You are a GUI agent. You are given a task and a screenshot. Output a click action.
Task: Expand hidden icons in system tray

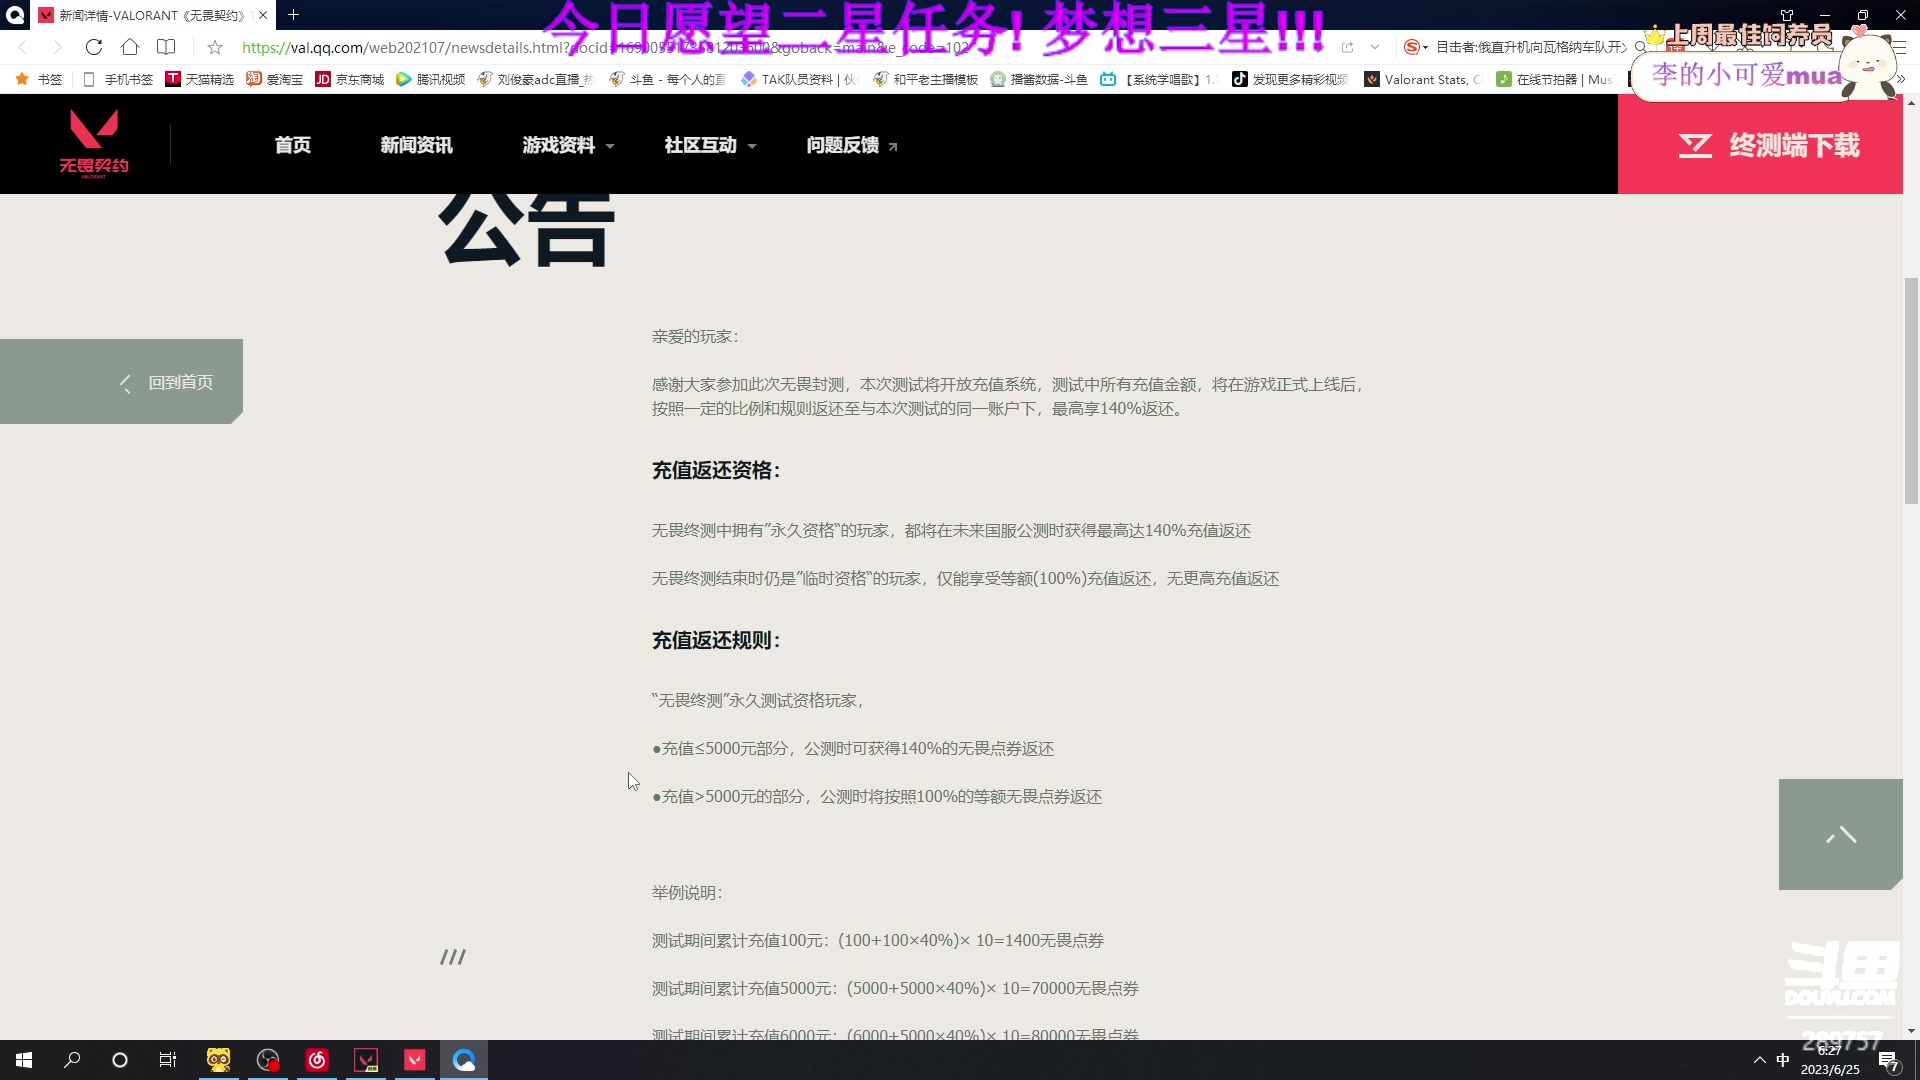[x=1758, y=1059]
